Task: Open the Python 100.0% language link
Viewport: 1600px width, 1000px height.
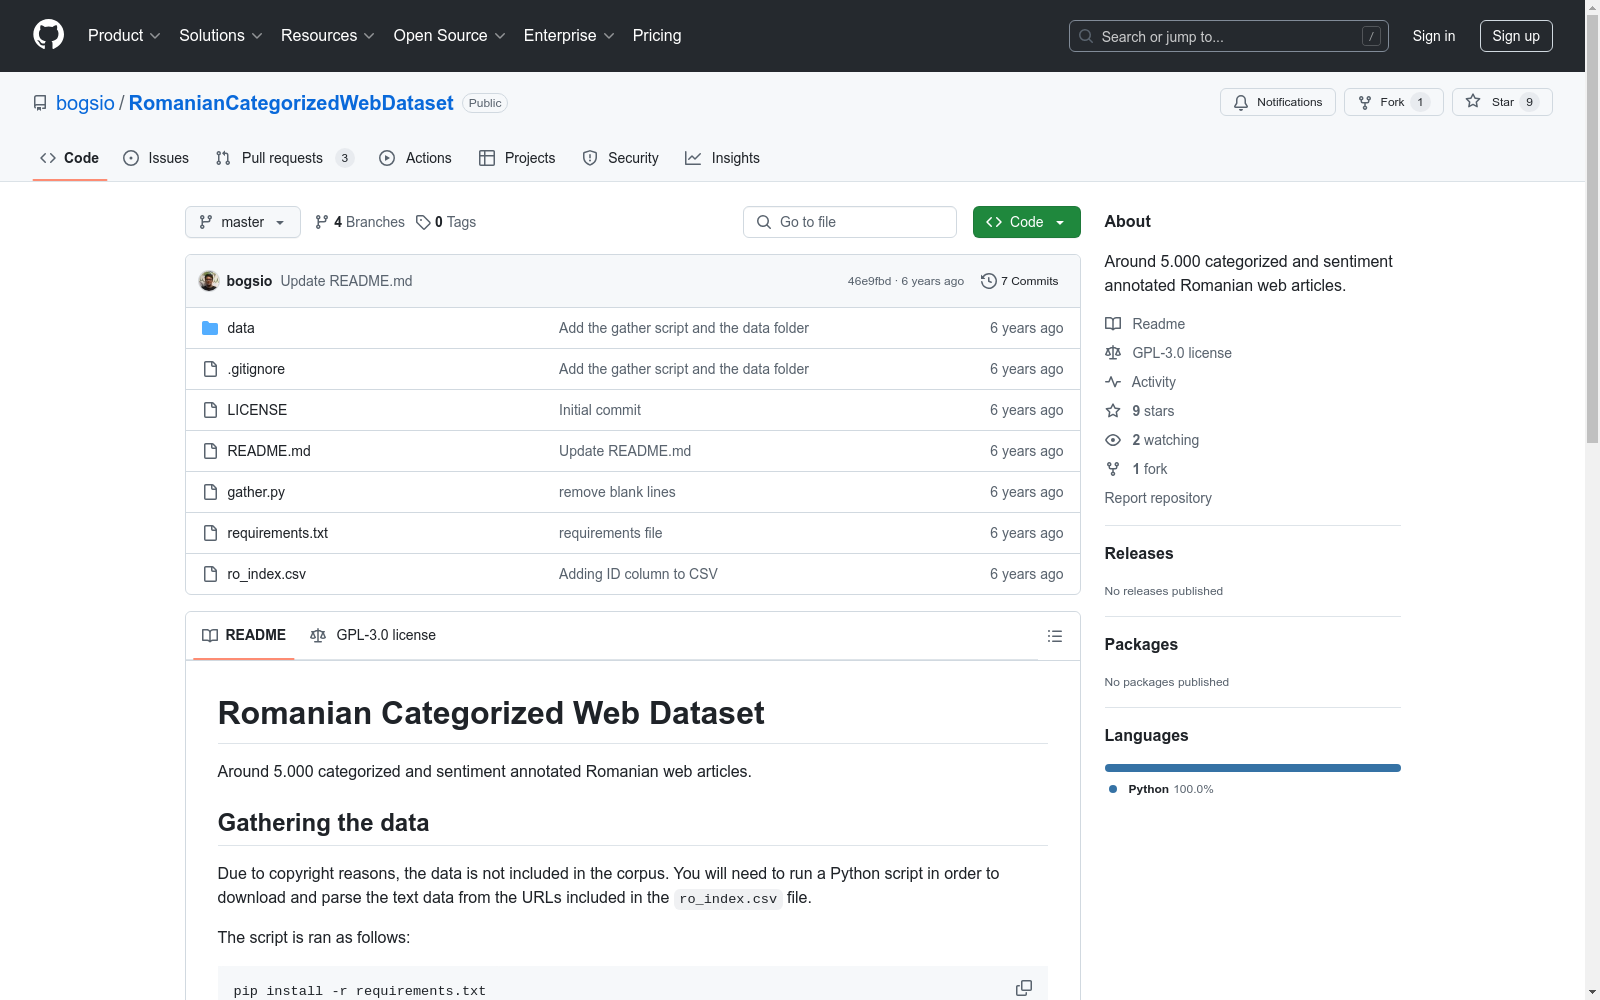Action: 1161,789
